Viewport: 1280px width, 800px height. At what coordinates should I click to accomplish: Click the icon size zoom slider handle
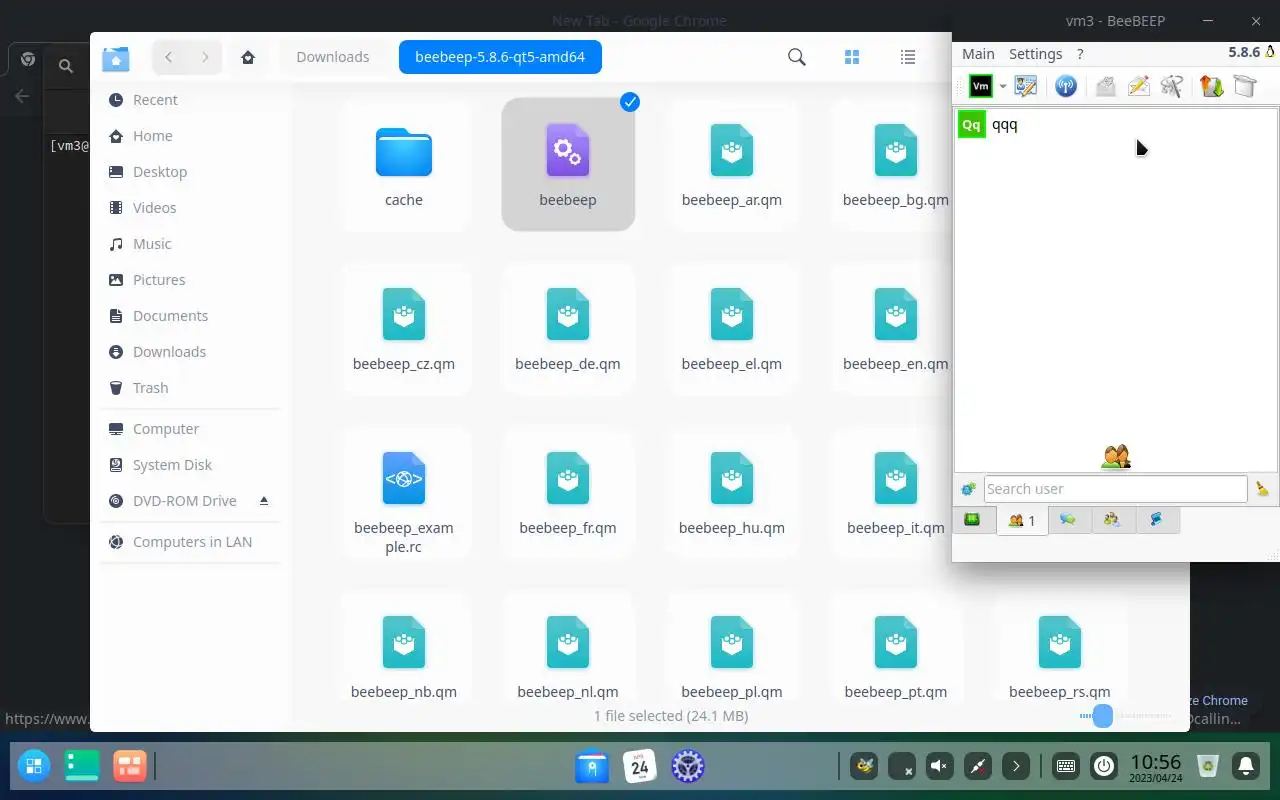pos(1102,716)
